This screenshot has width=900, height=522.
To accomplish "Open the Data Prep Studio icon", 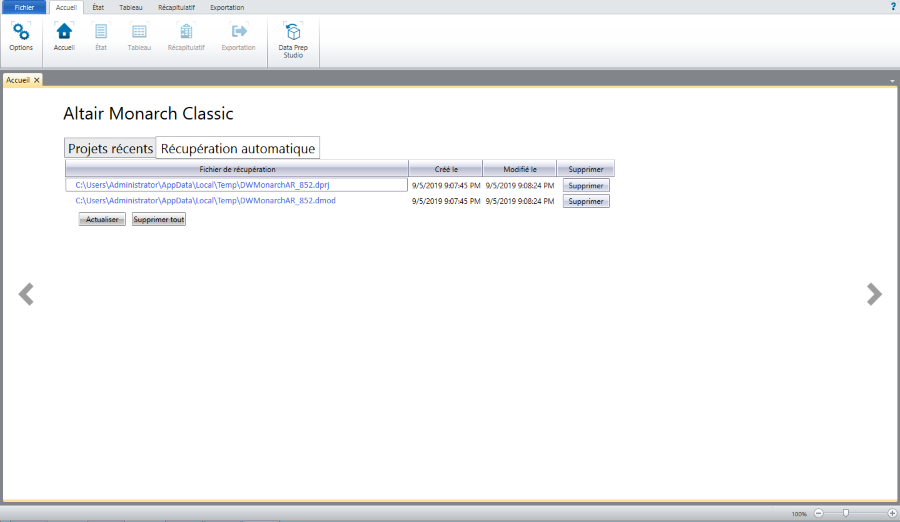I will [x=292, y=33].
